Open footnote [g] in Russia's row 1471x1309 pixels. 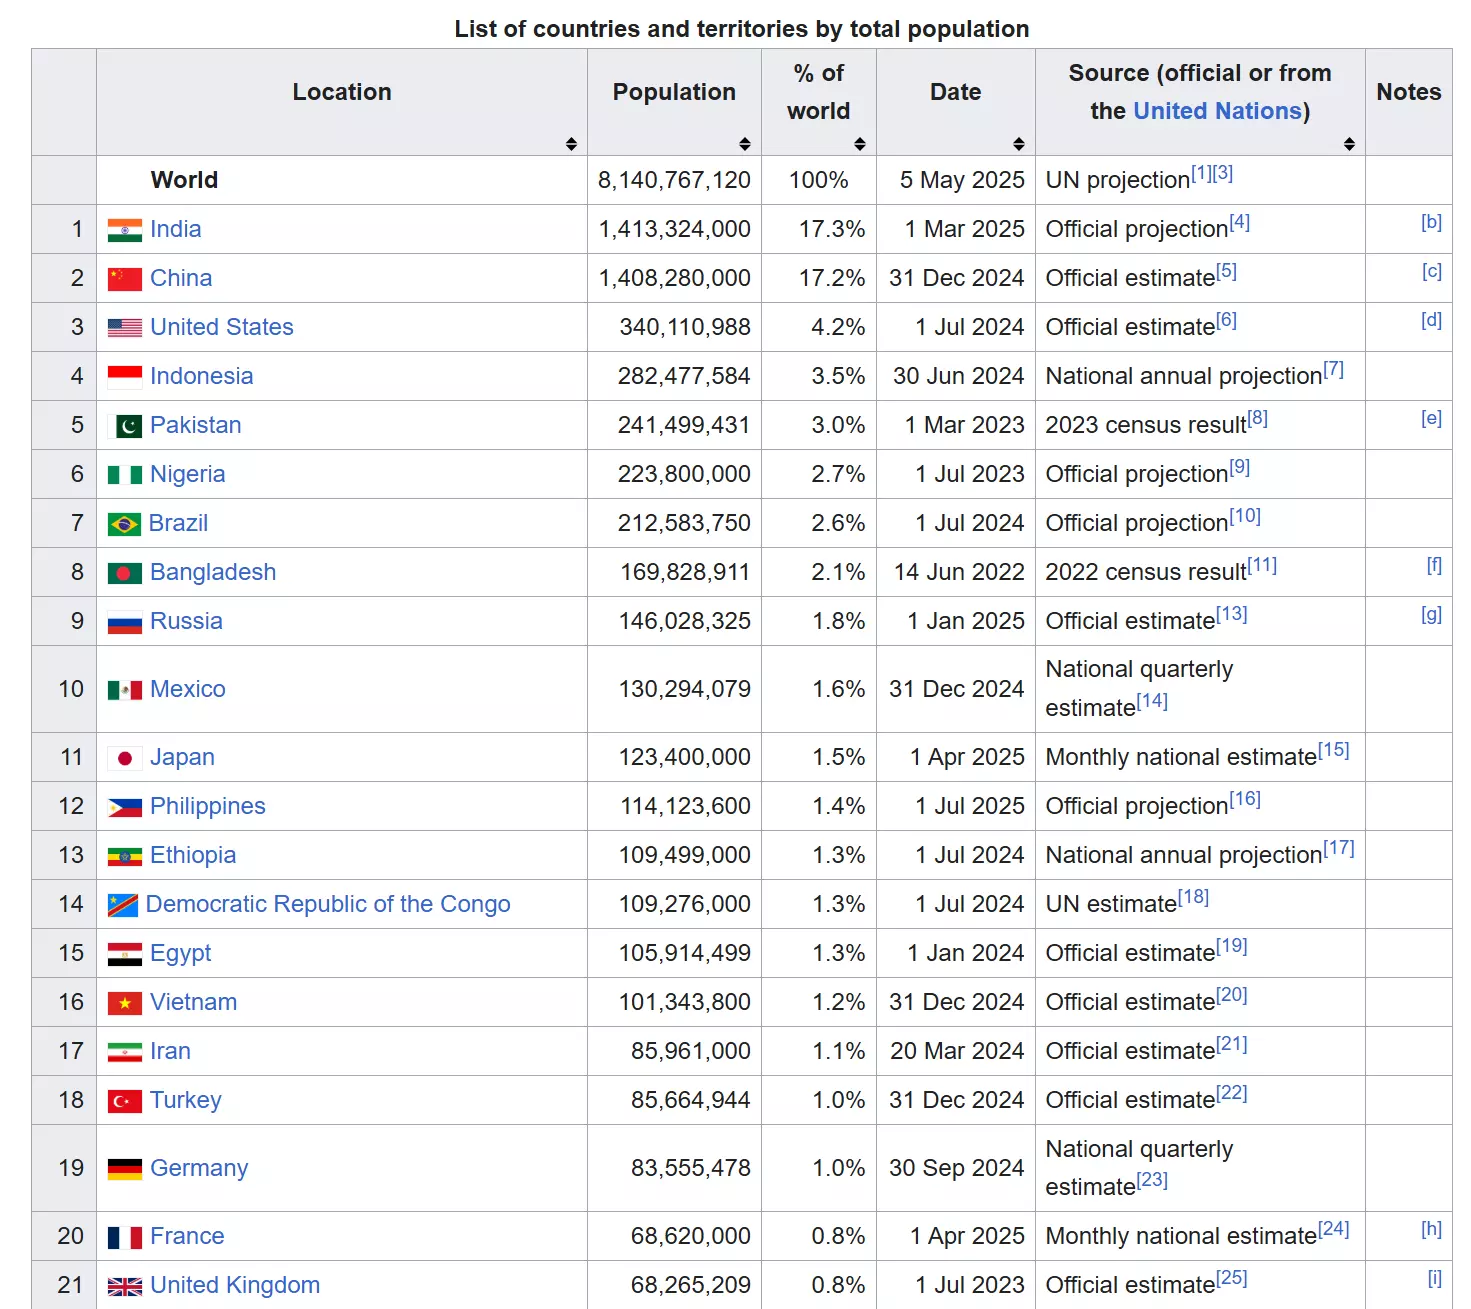1432,614
